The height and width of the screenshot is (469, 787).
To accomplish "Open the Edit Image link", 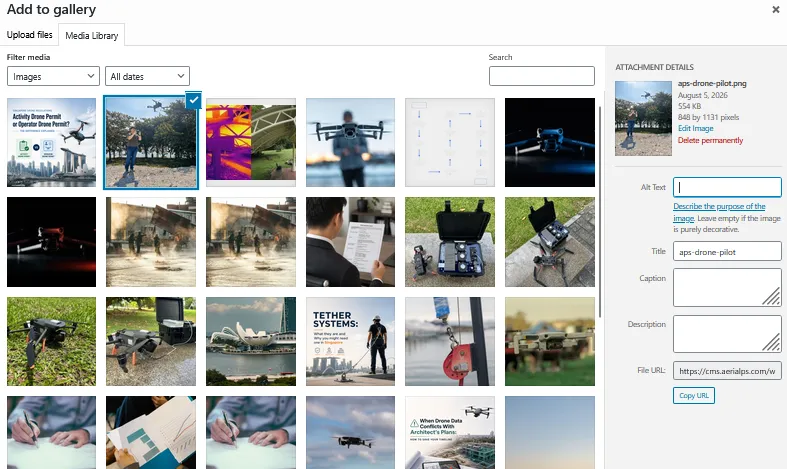I will 695,128.
